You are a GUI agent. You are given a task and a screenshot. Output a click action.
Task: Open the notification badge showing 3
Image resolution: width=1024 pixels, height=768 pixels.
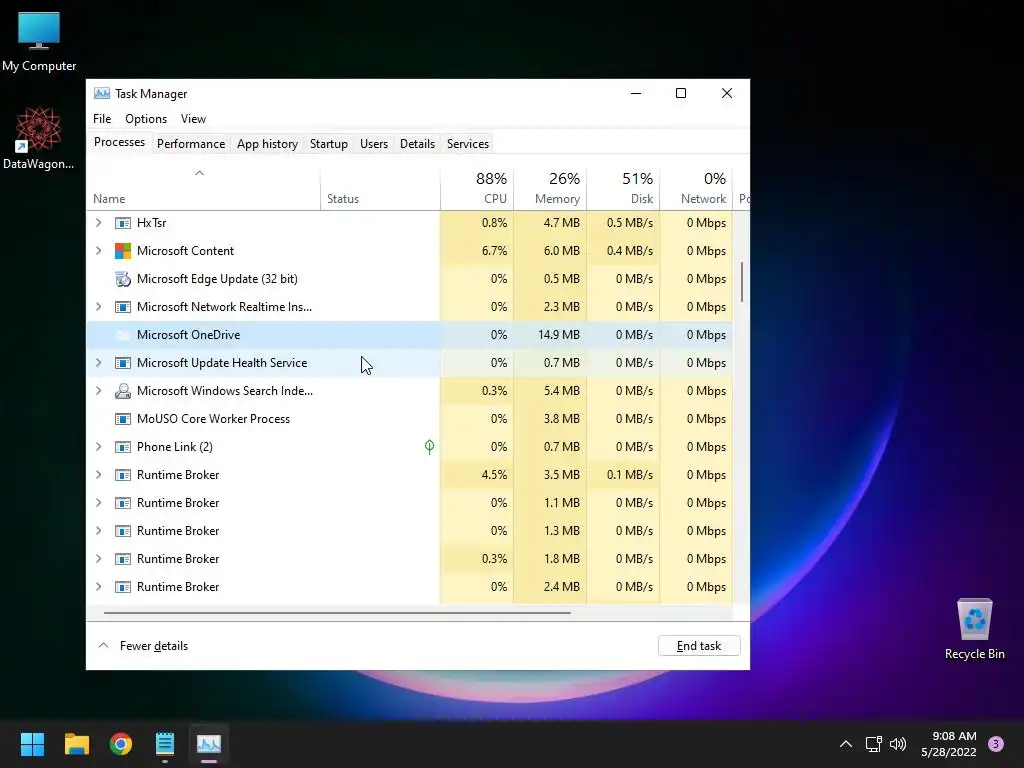point(996,744)
